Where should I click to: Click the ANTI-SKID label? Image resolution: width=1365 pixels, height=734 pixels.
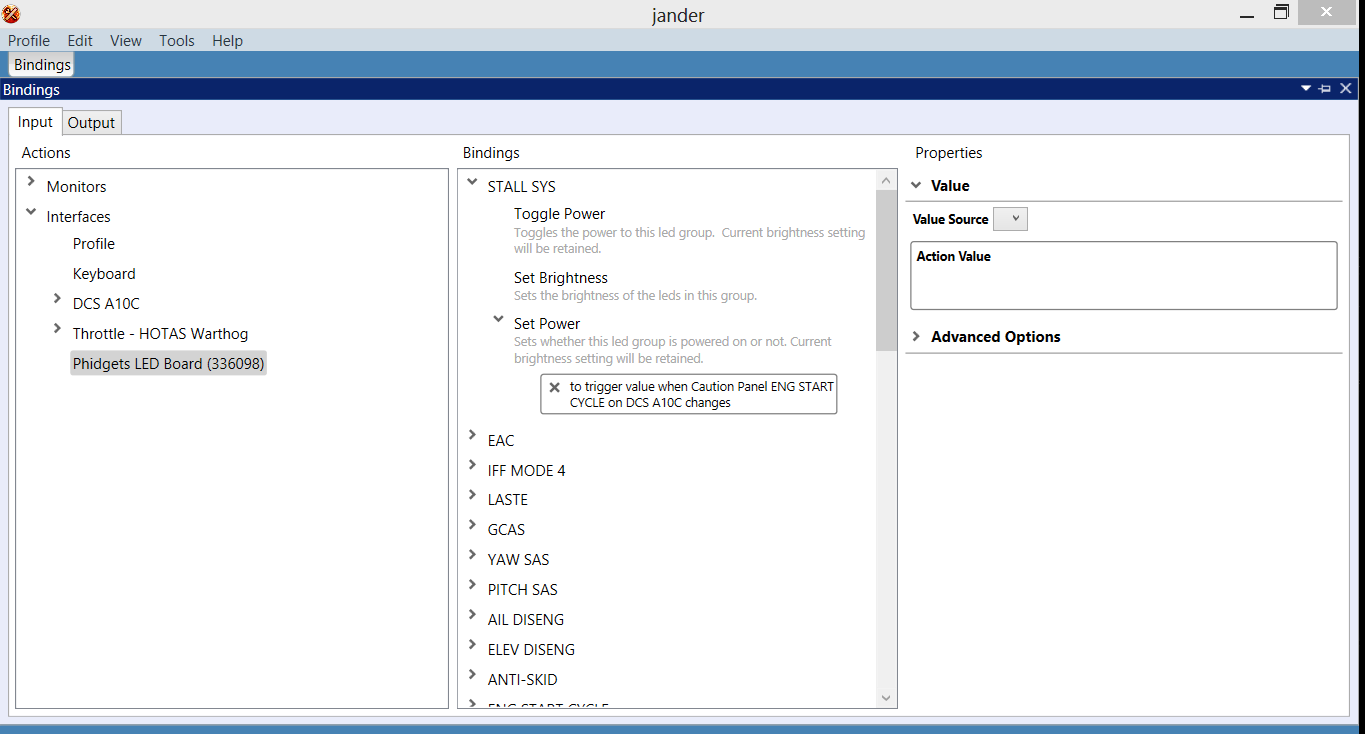522,680
